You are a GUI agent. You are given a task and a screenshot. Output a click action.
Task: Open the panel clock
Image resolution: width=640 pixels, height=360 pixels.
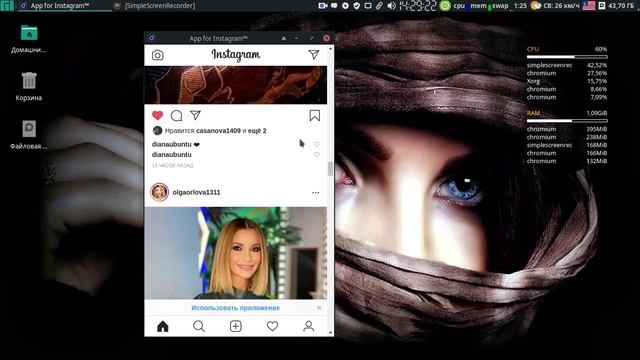[417, 6]
